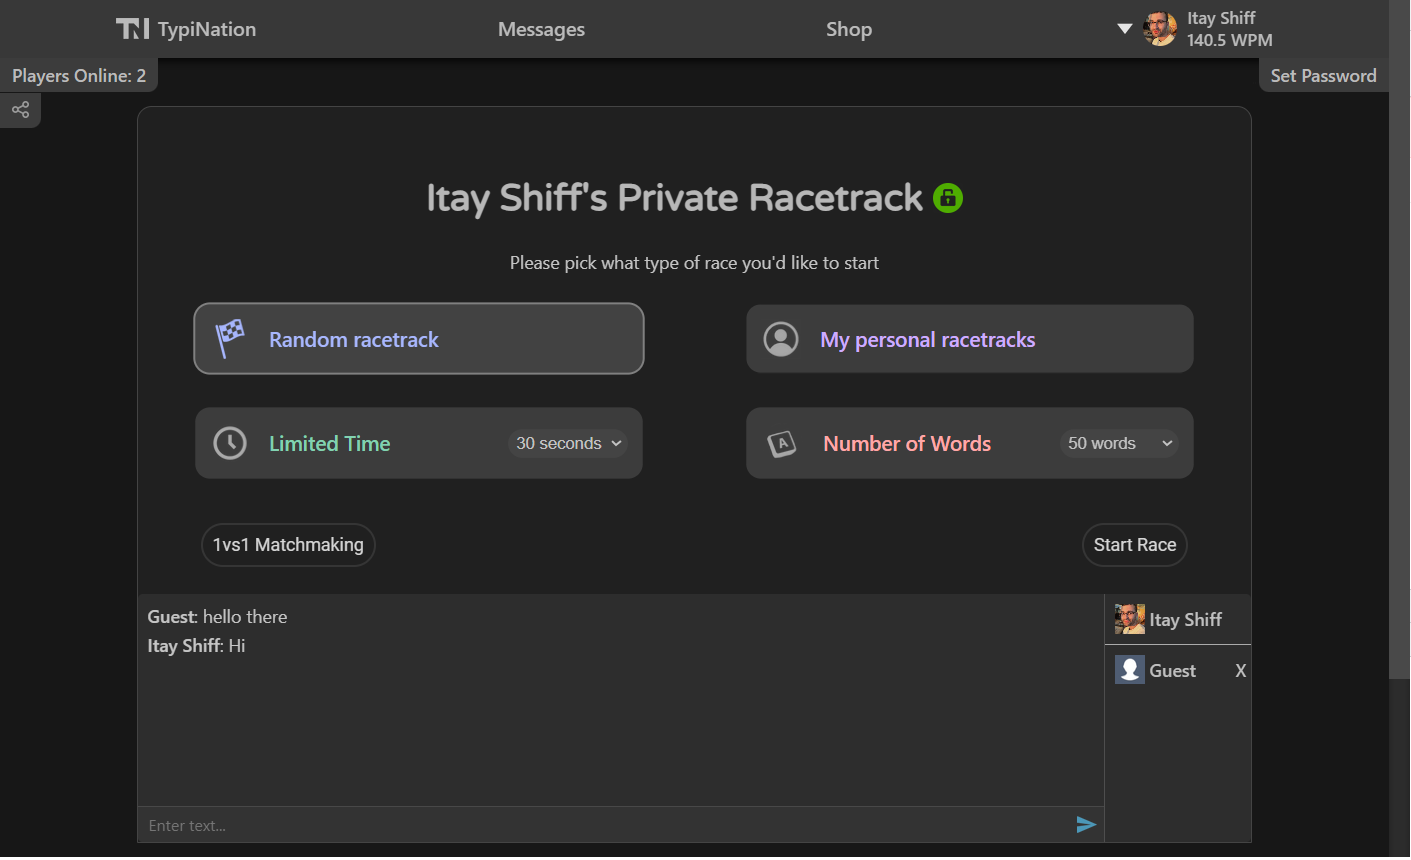Screen dimensions: 1411x860
Task: Go to TypiNation home link
Action: tap(186, 29)
